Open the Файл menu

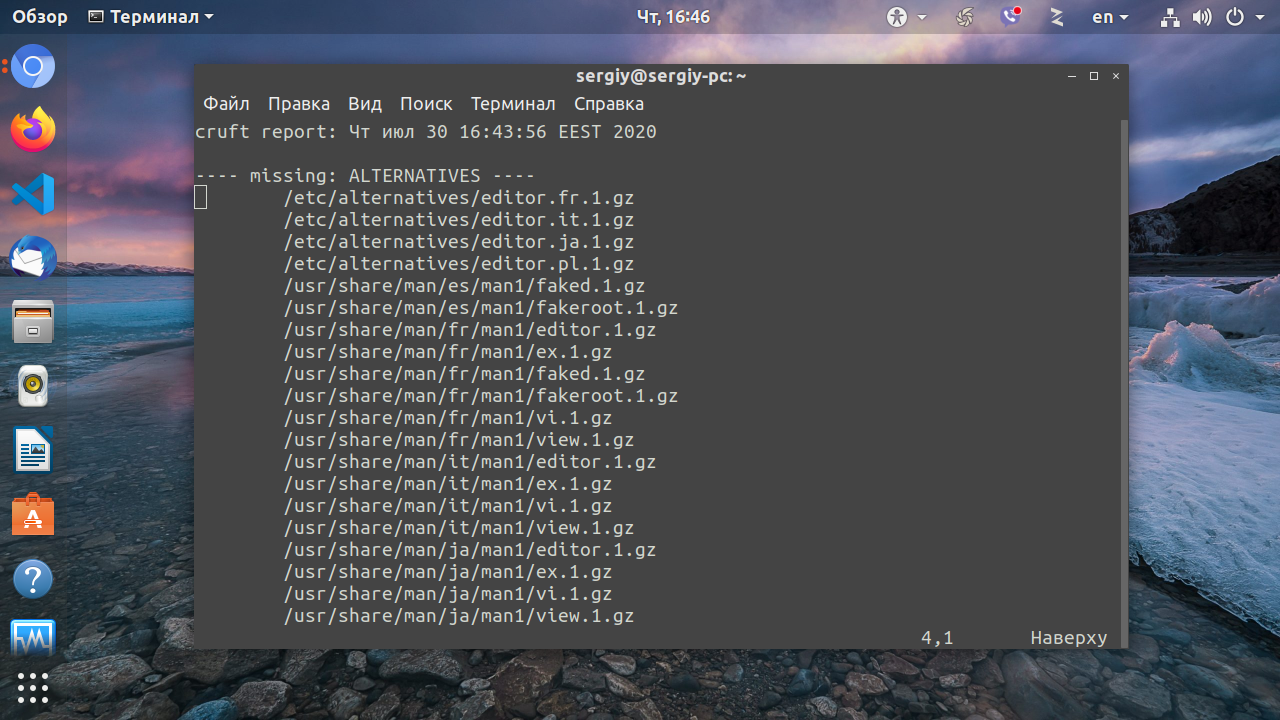click(227, 104)
